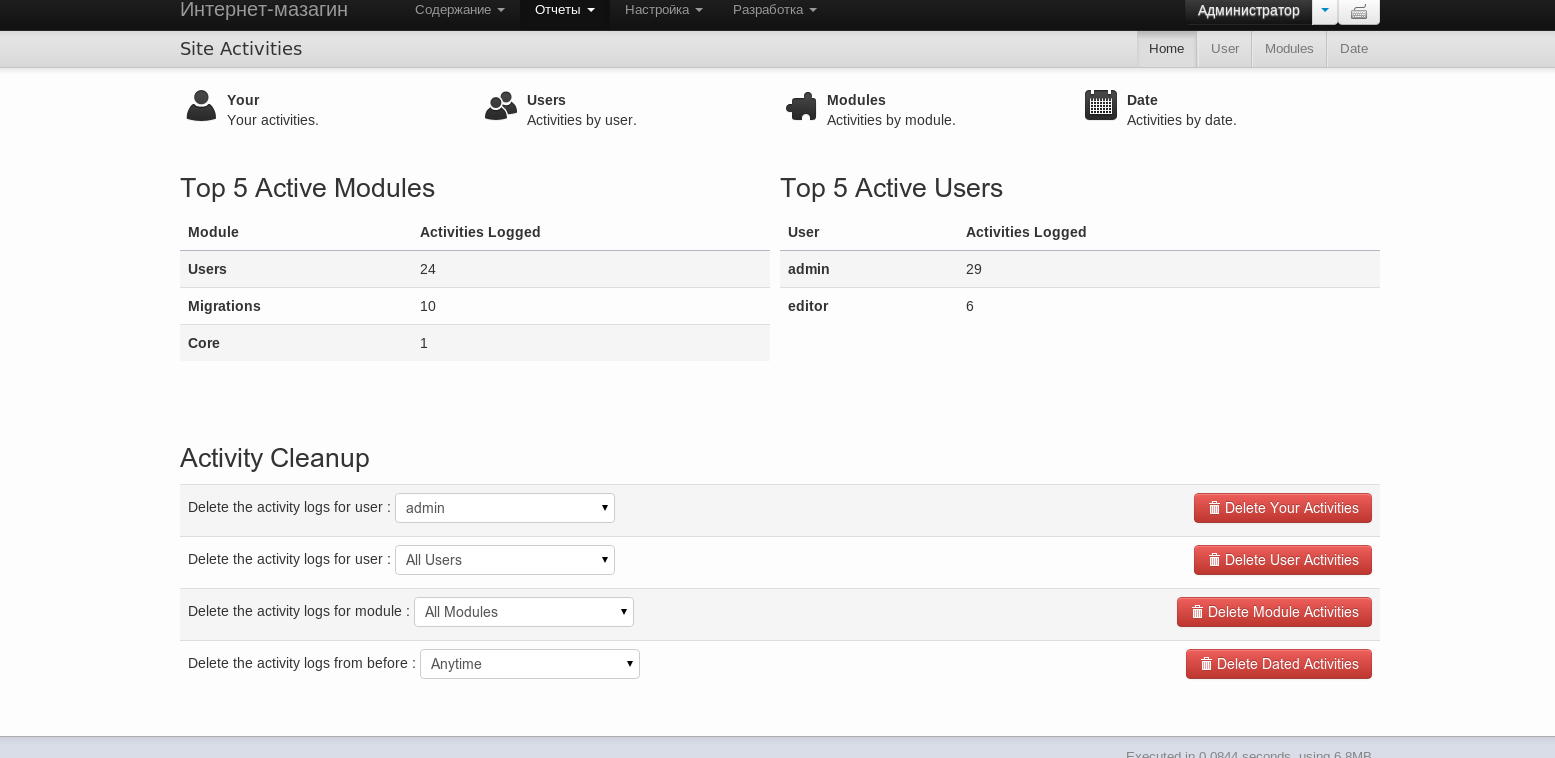Open the Разработка menu
The image size is (1555, 758).
tap(775, 10)
